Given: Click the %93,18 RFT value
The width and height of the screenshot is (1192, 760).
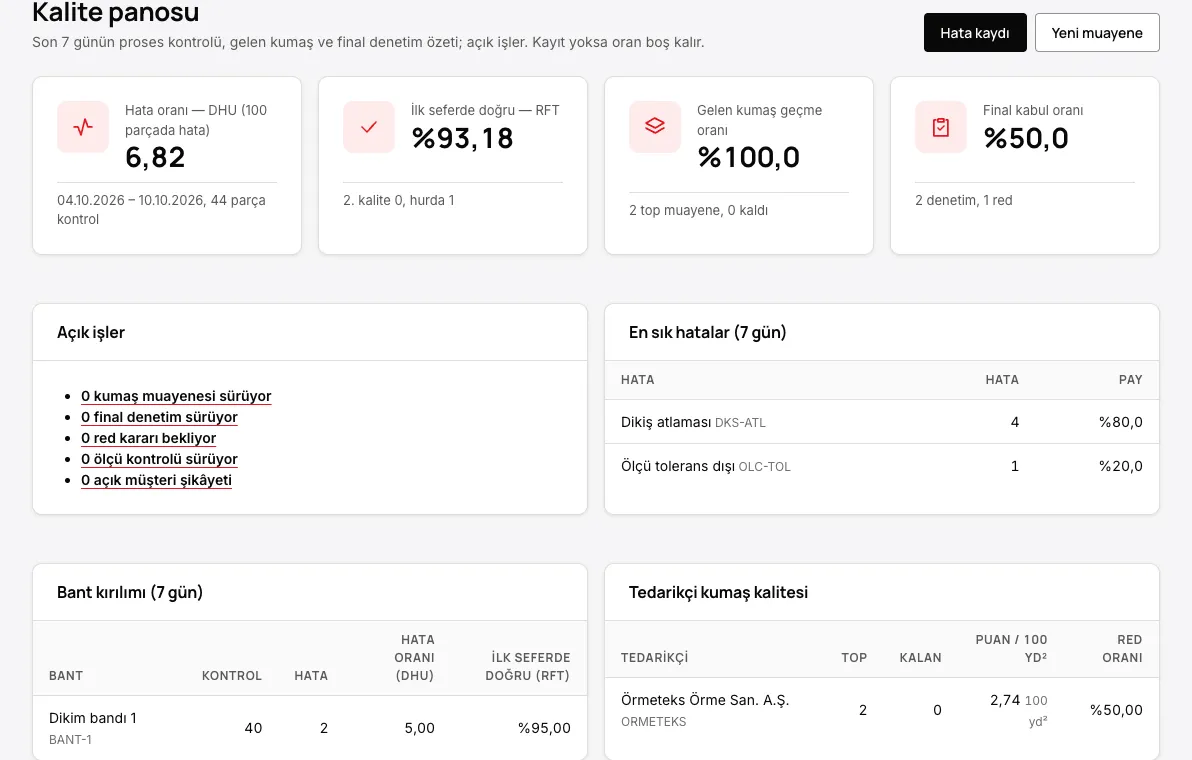Looking at the screenshot, I should coord(462,138).
